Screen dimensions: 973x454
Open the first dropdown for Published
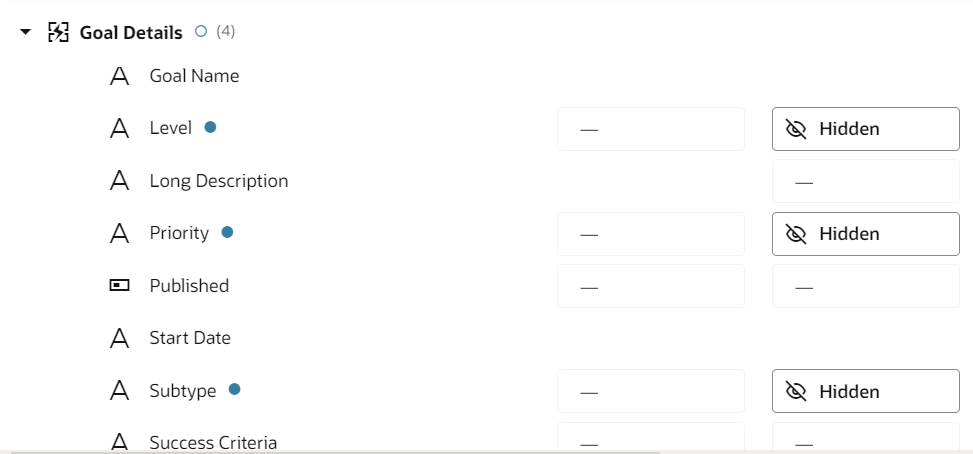tap(651, 286)
